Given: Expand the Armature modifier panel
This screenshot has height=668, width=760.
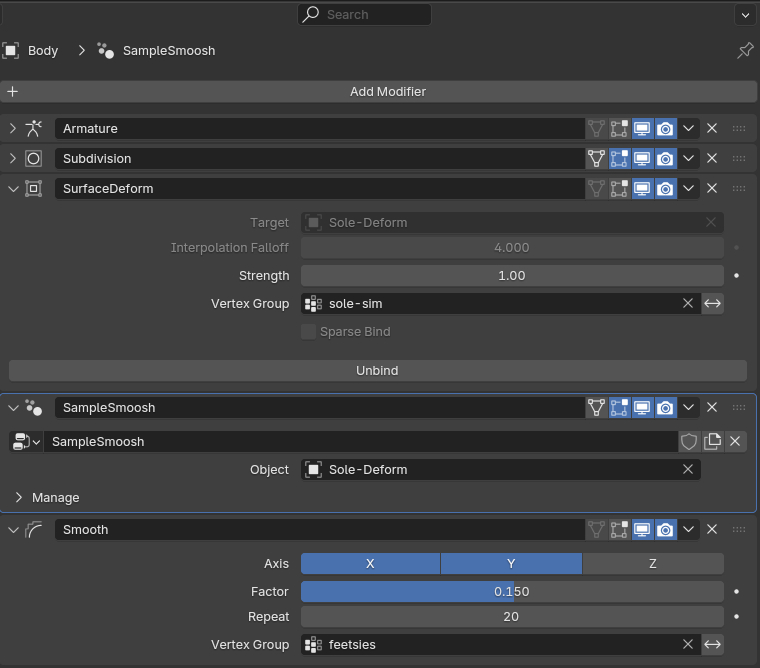Looking at the screenshot, I should point(13,128).
